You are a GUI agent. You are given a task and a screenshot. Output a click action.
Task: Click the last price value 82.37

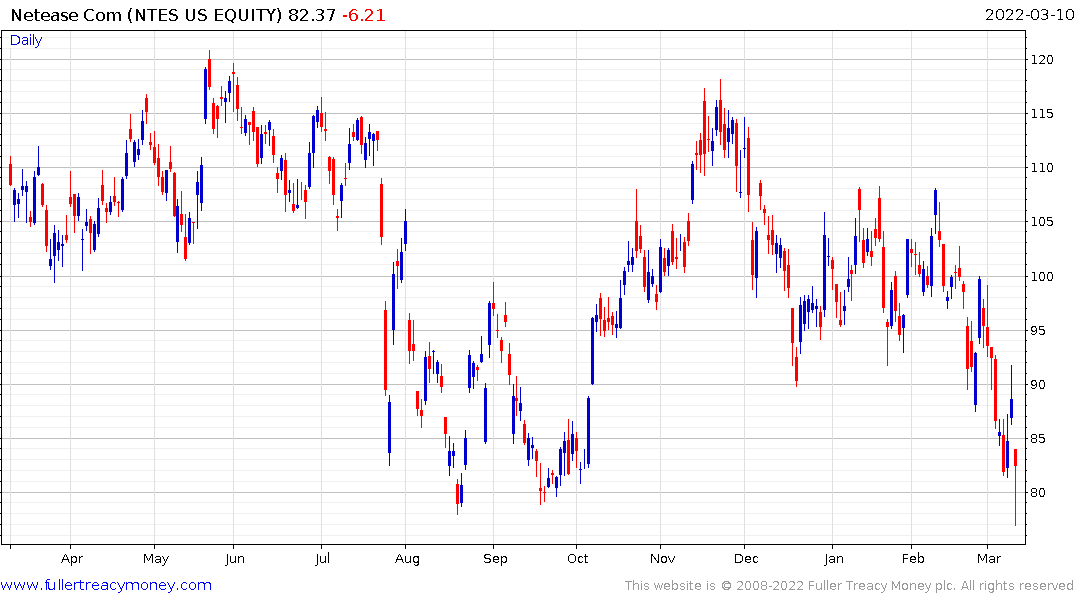312,15
